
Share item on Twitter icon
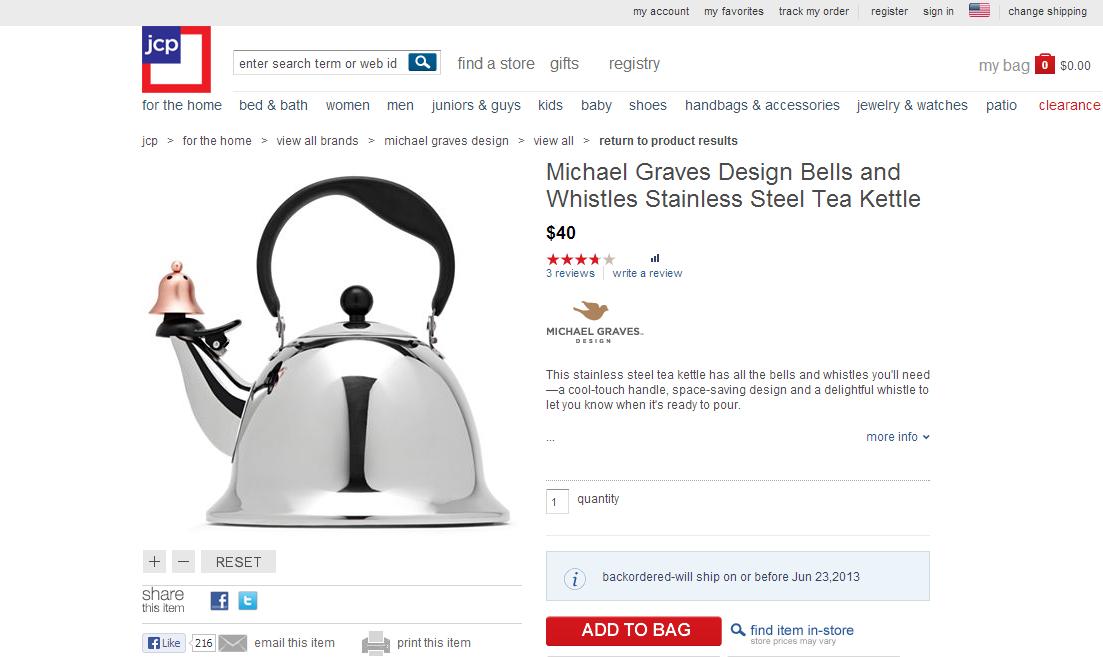coord(248,601)
